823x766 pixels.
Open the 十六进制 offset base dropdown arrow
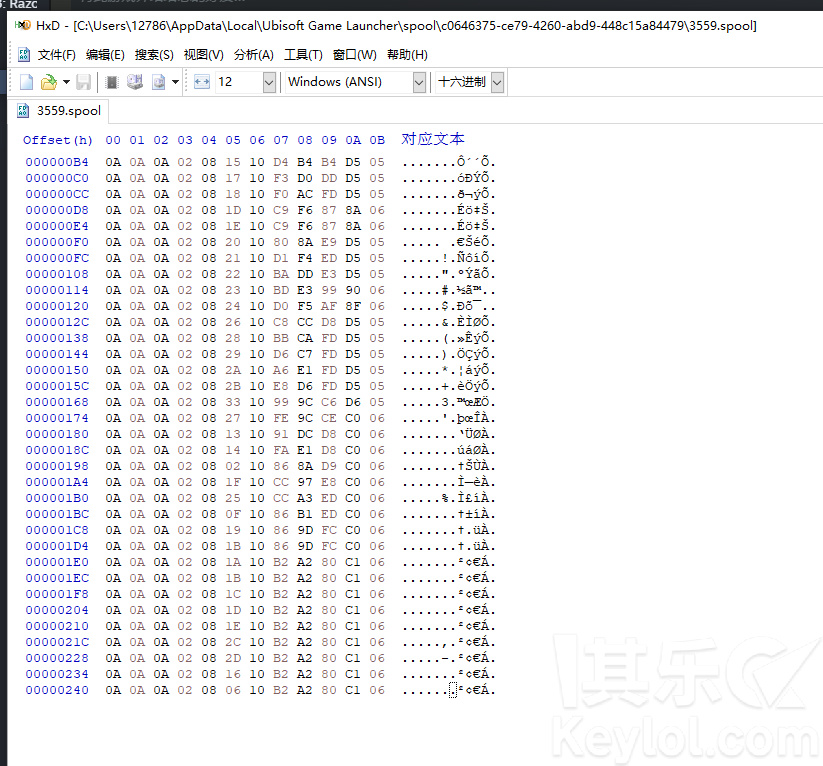click(498, 82)
